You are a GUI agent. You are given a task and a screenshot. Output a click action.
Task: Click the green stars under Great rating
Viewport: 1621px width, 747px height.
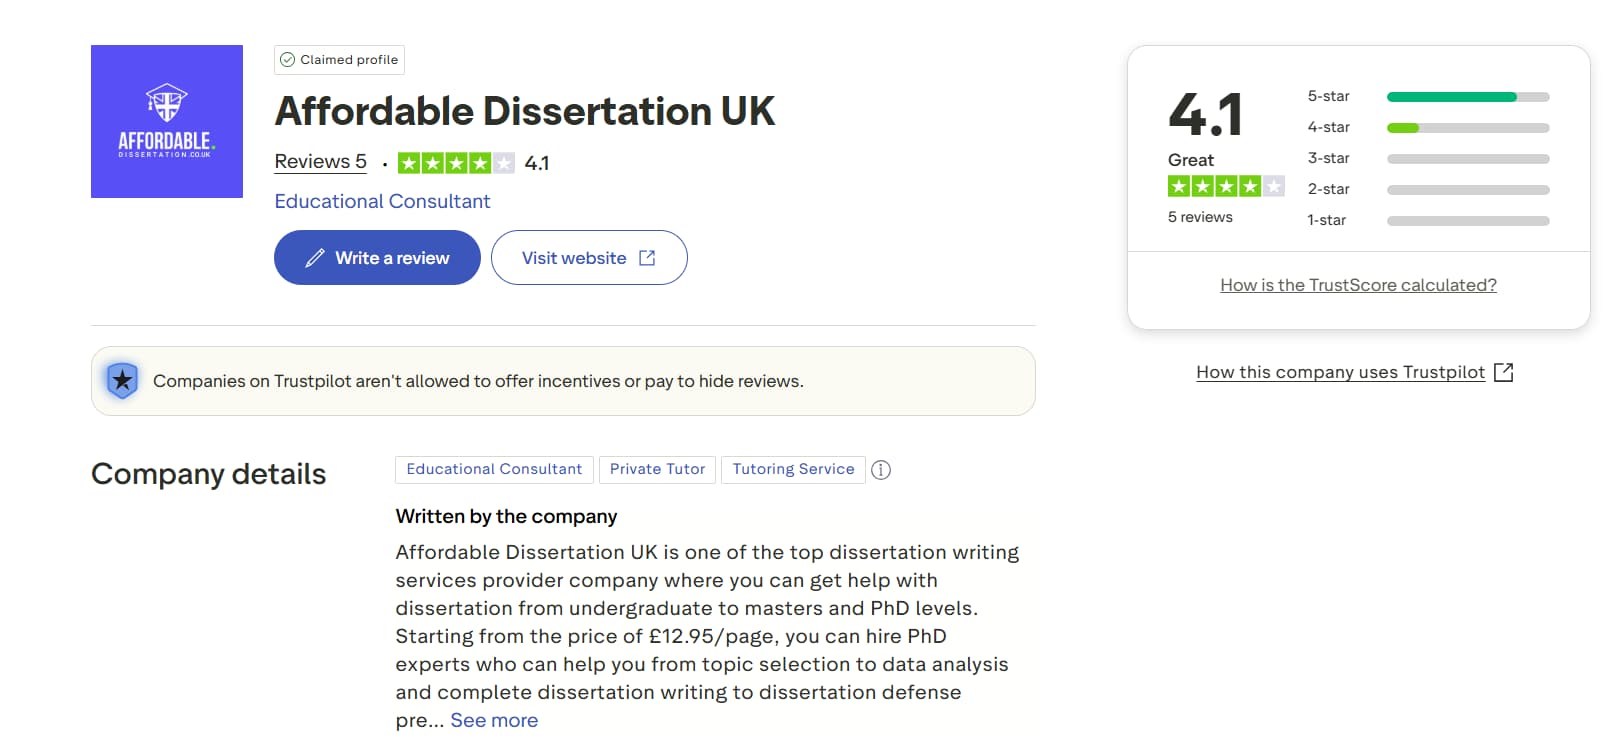click(x=1225, y=186)
